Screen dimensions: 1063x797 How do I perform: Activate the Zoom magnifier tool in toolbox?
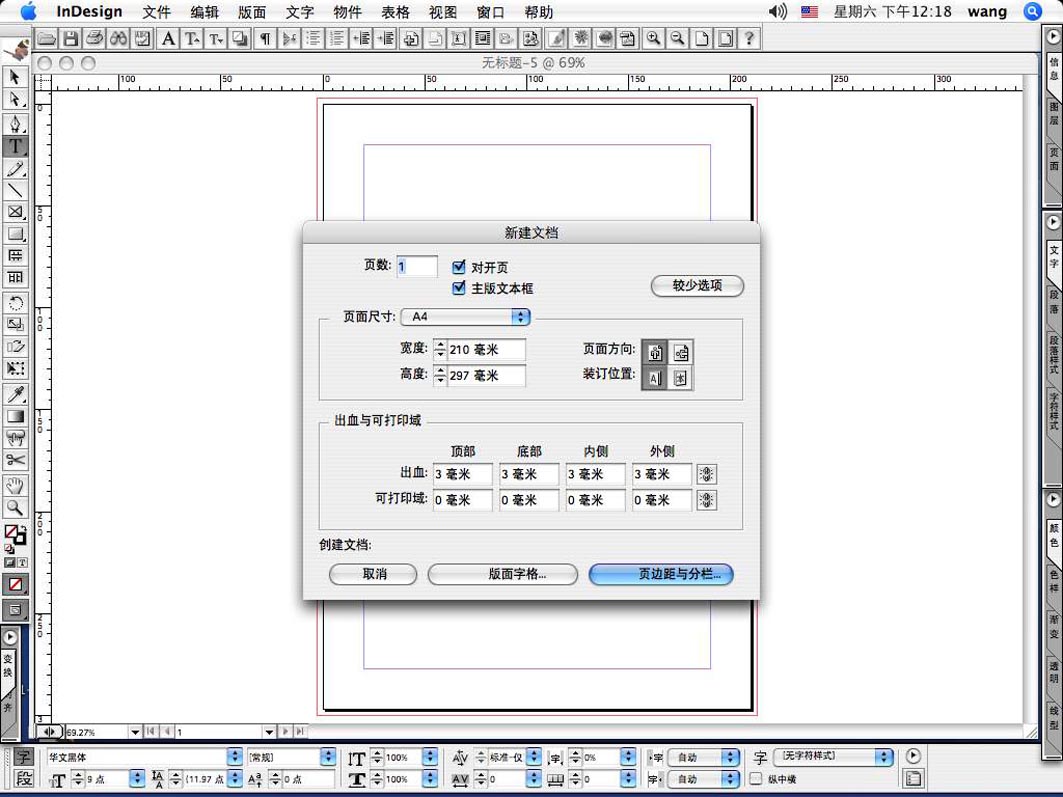15,508
